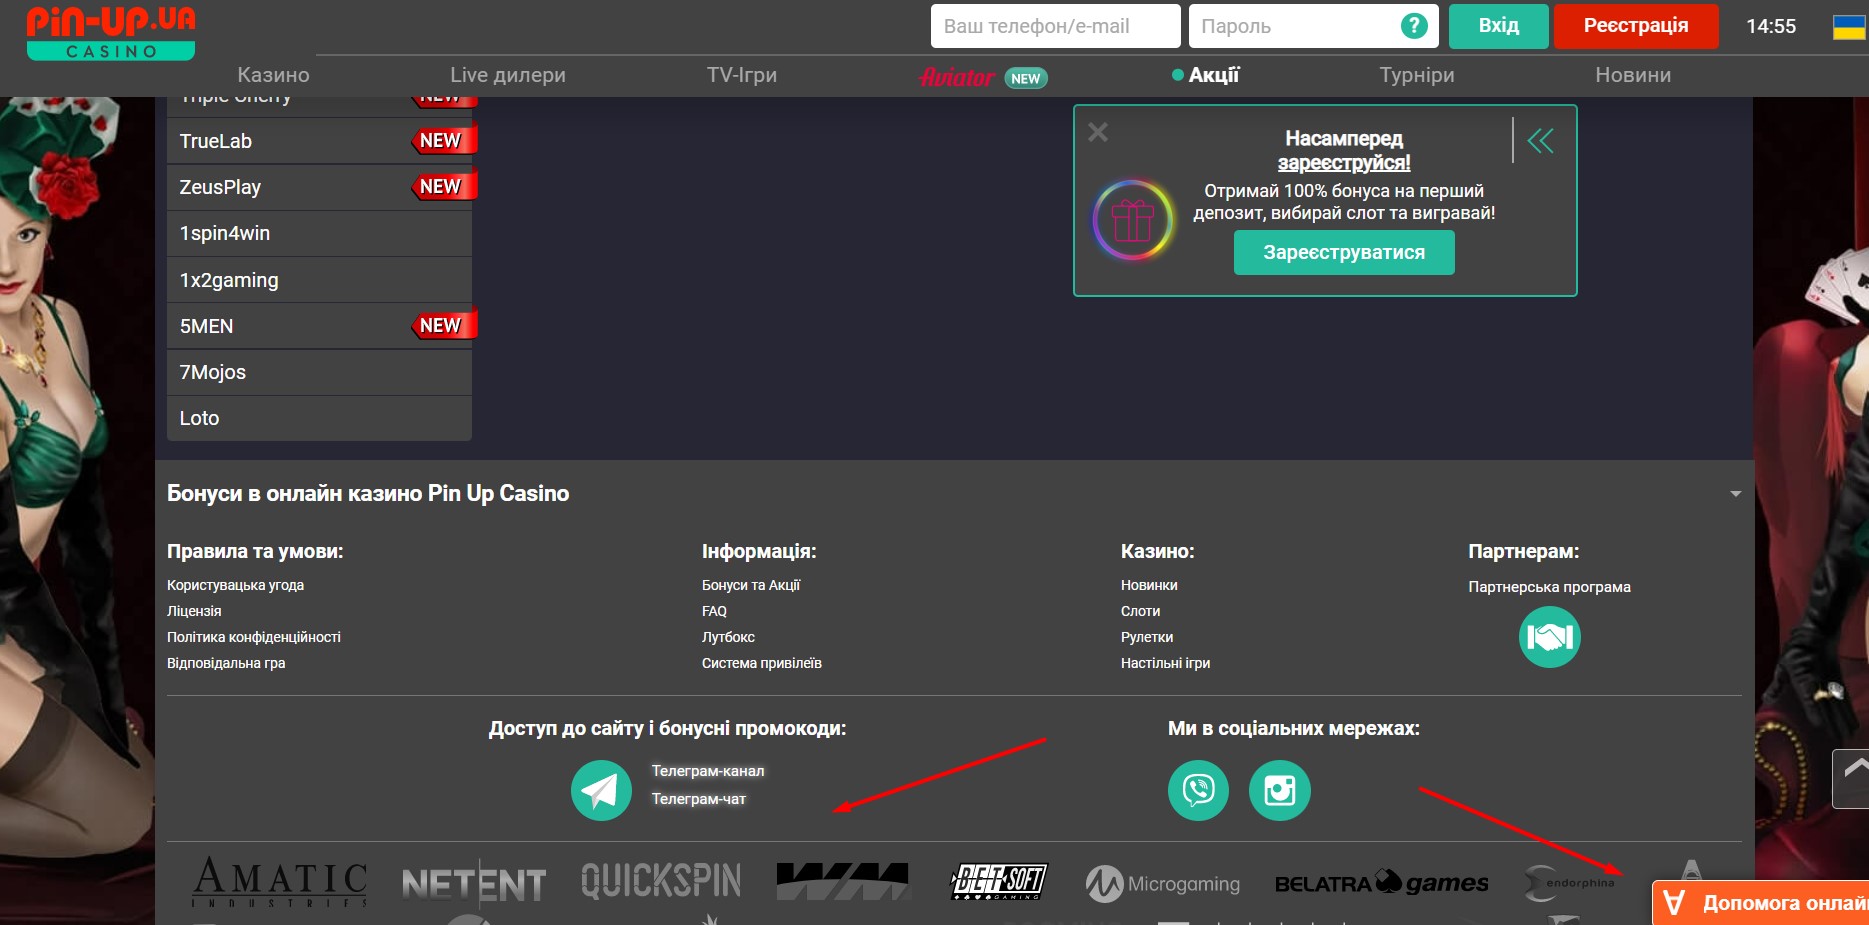This screenshot has height=925, width=1869.
Task: Open the Новини menu tab
Action: point(1633,75)
